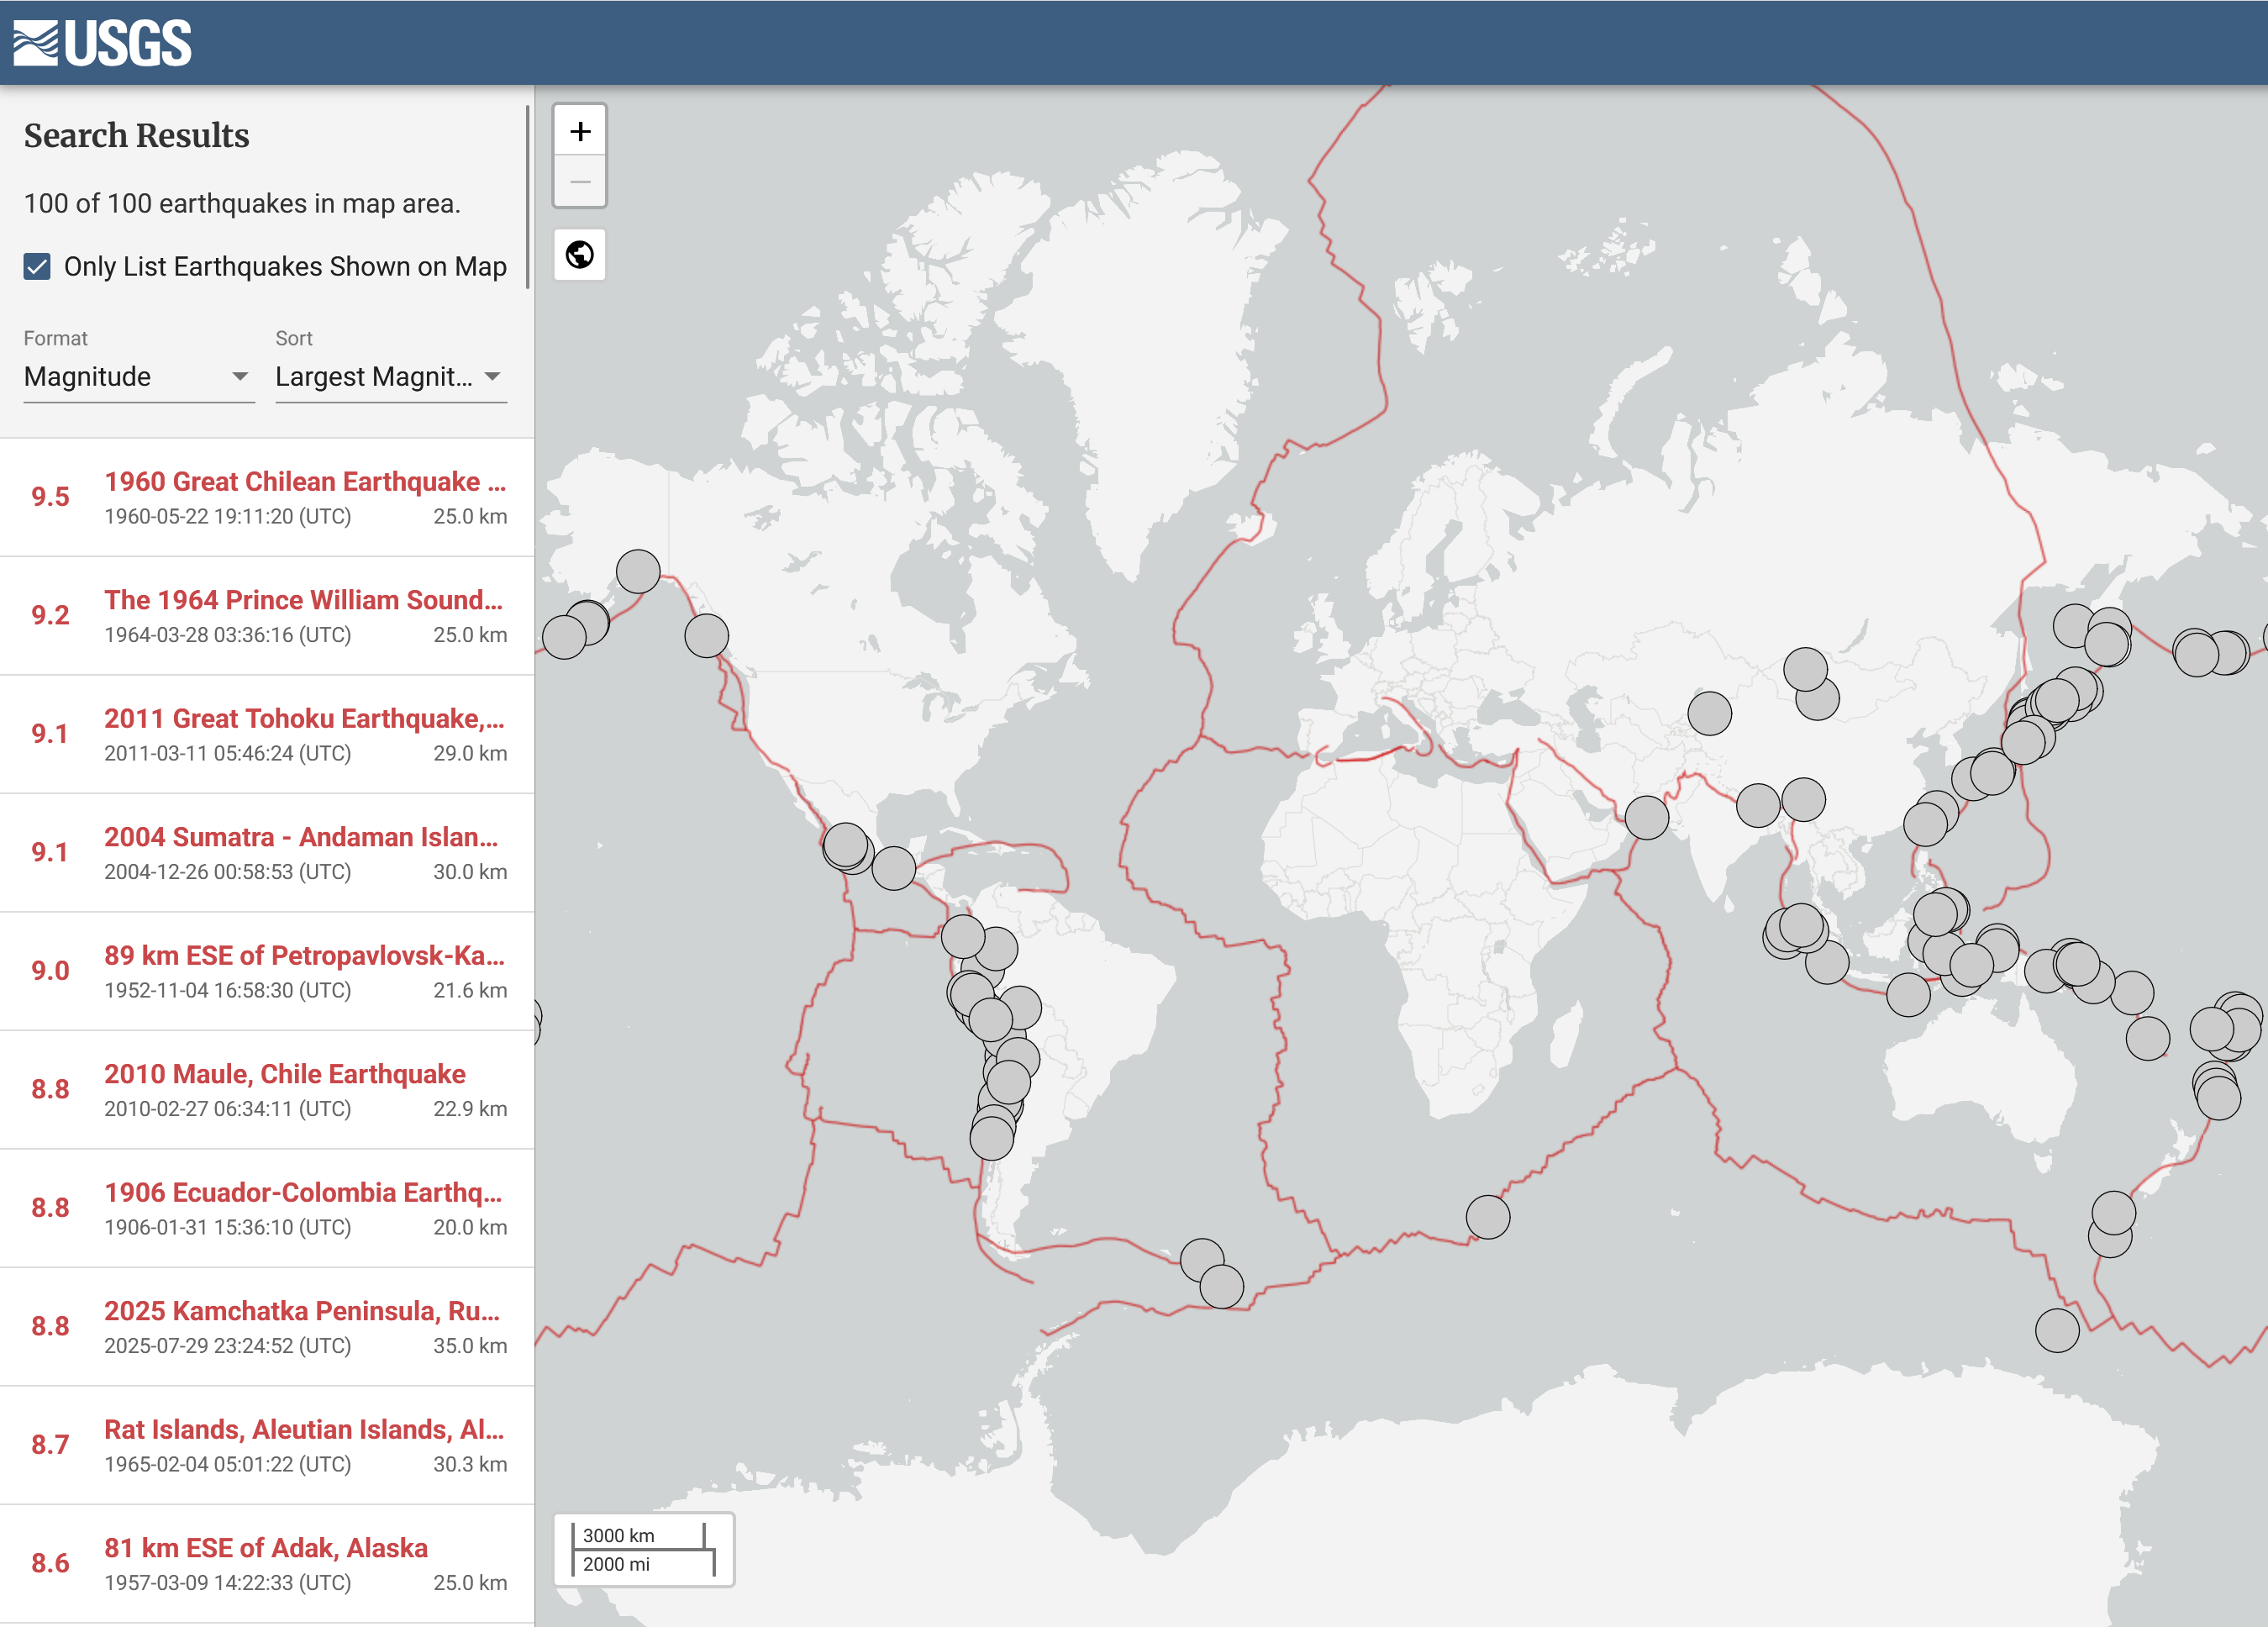The height and width of the screenshot is (1627, 2268).
Task: Click the earthquake marker near southwest Indian Ocean ridge
Action: point(1487,1217)
